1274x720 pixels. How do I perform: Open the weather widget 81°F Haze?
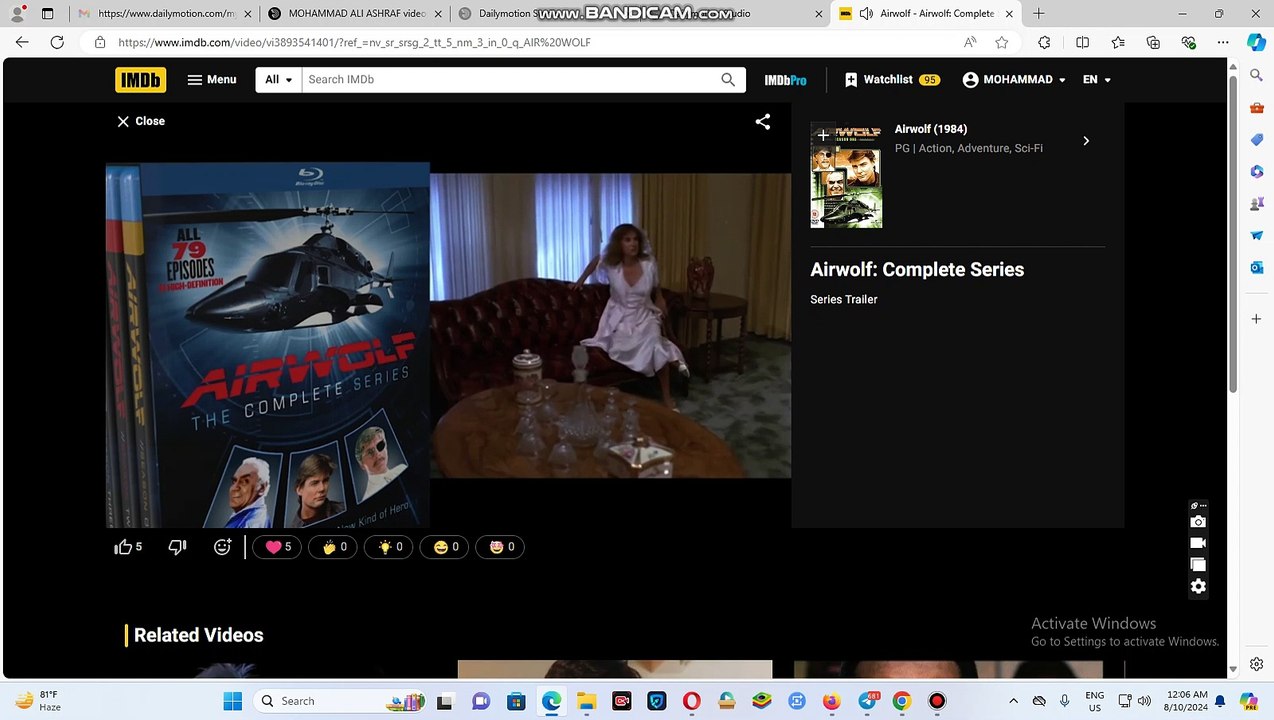coord(38,701)
